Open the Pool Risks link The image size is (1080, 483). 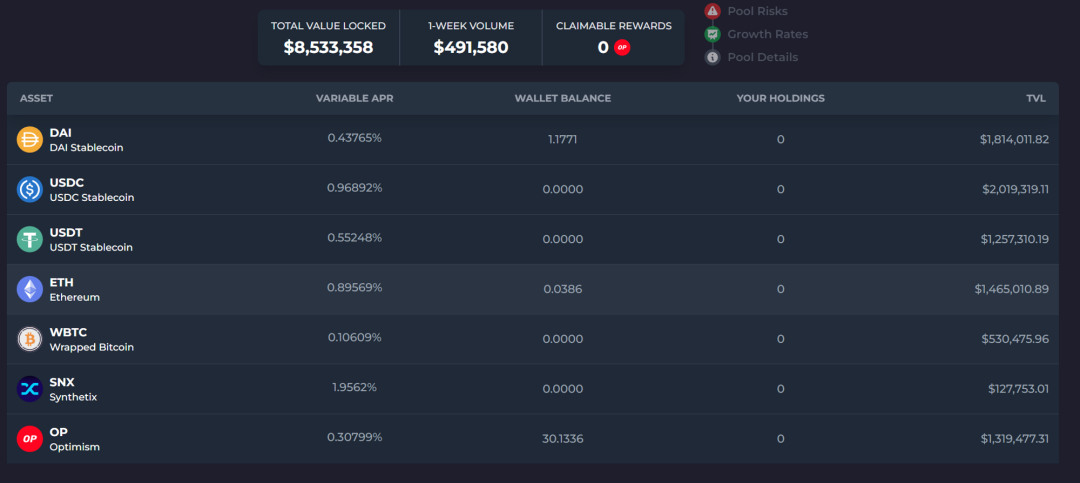pos(757,11)
